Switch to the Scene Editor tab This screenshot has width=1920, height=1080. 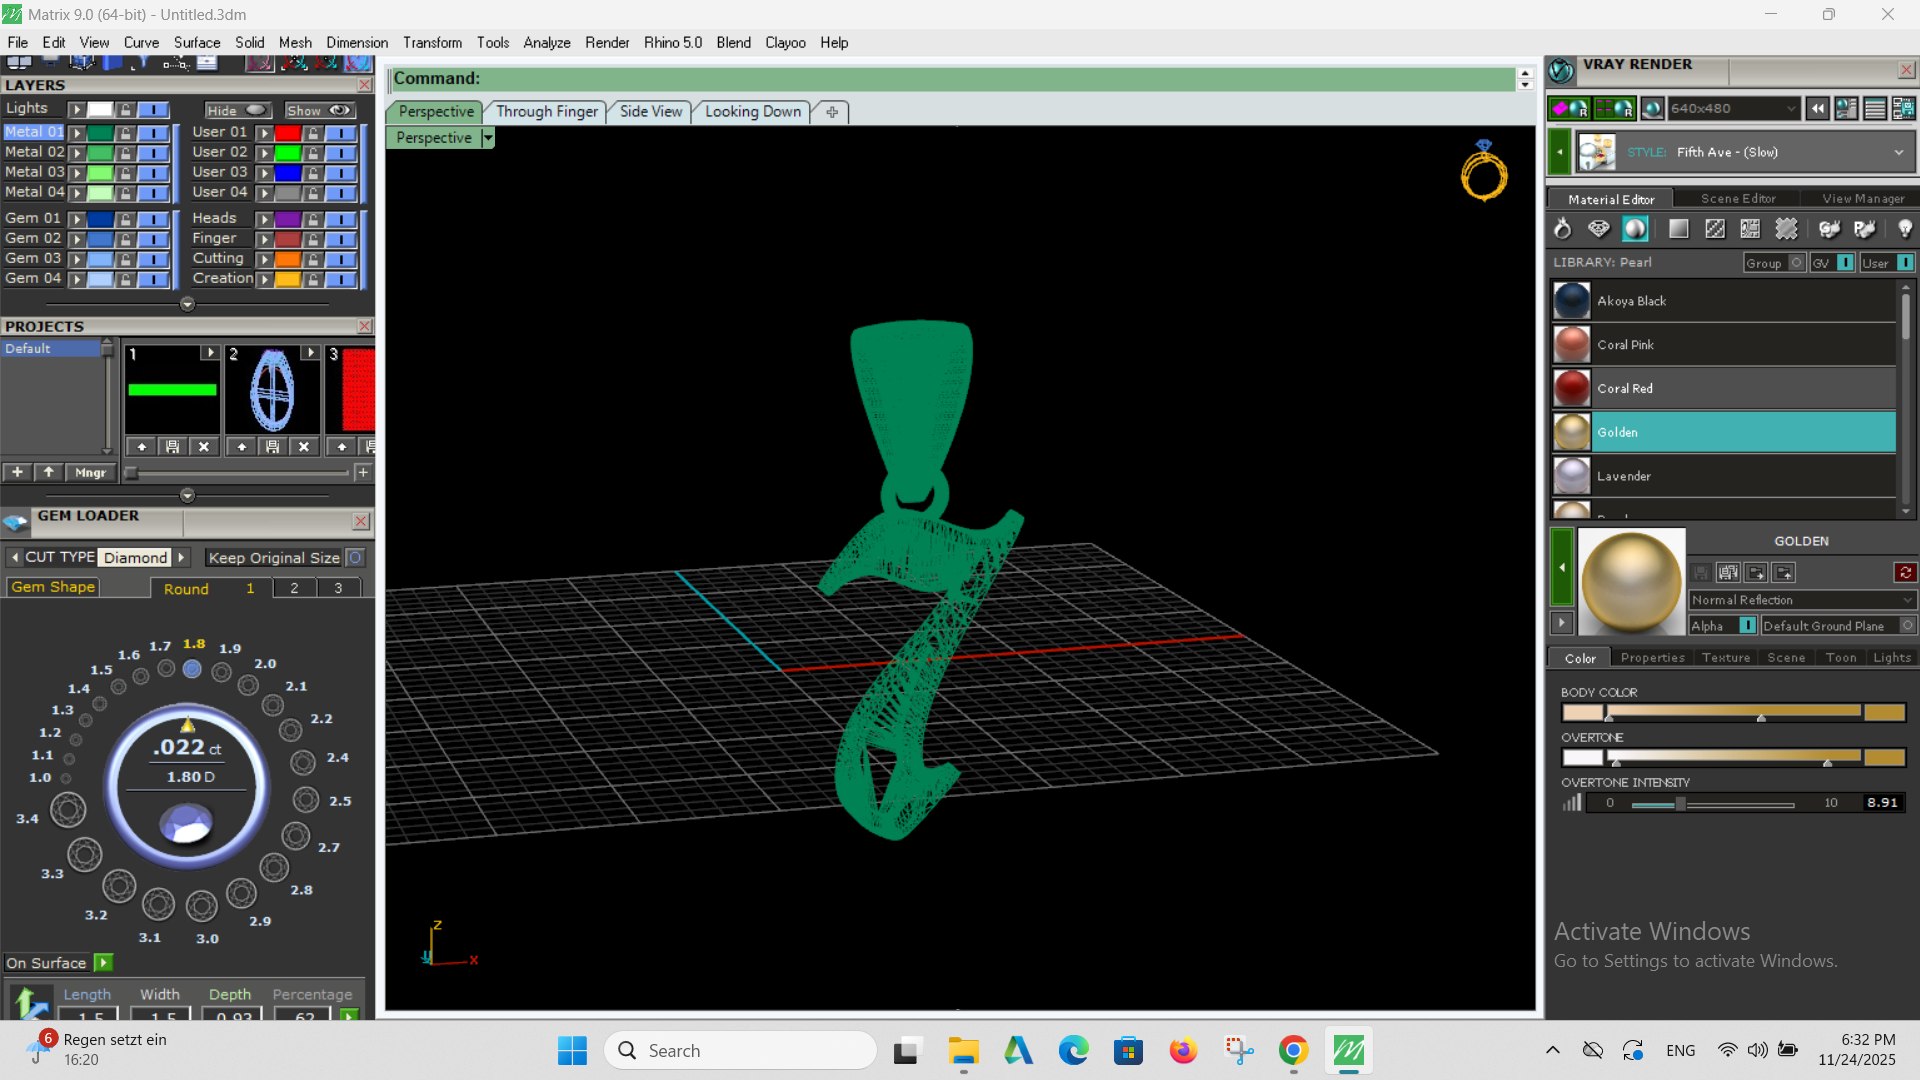point(1738,199)
